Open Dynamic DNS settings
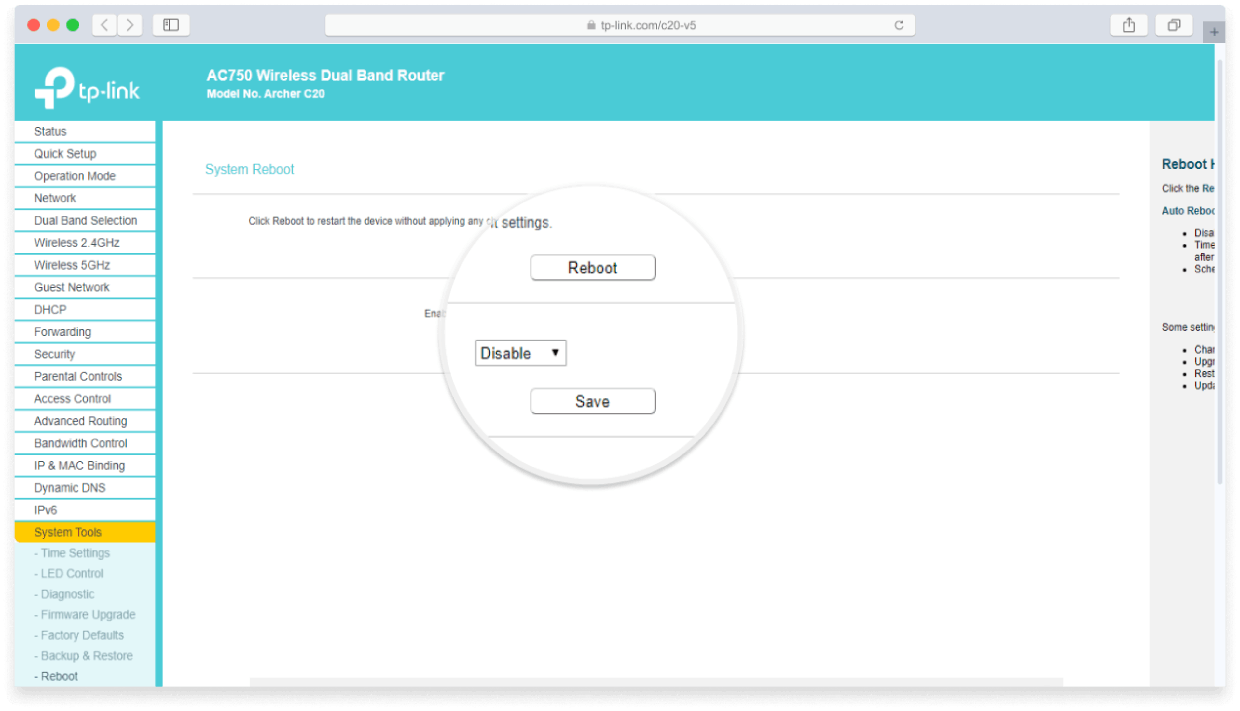1240x711 pixels. 86,488
